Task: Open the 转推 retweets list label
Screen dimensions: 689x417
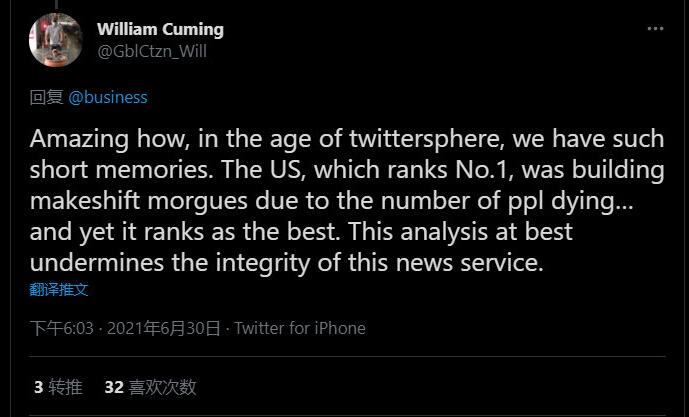Action: click(65, 387)
